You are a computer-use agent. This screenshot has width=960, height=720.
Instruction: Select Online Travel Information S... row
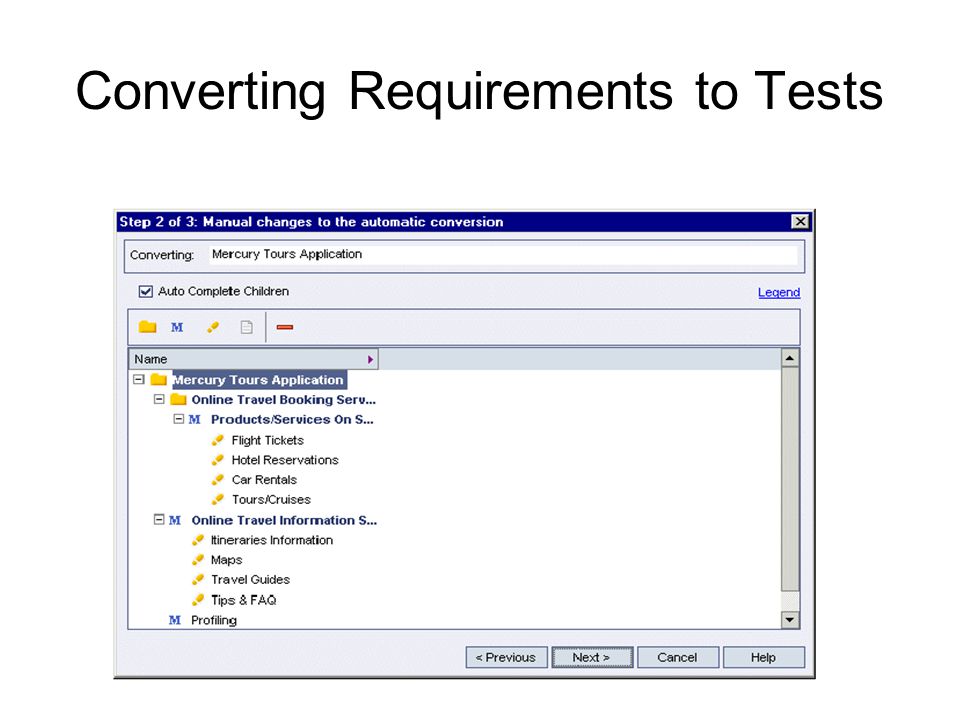(284, 520)
